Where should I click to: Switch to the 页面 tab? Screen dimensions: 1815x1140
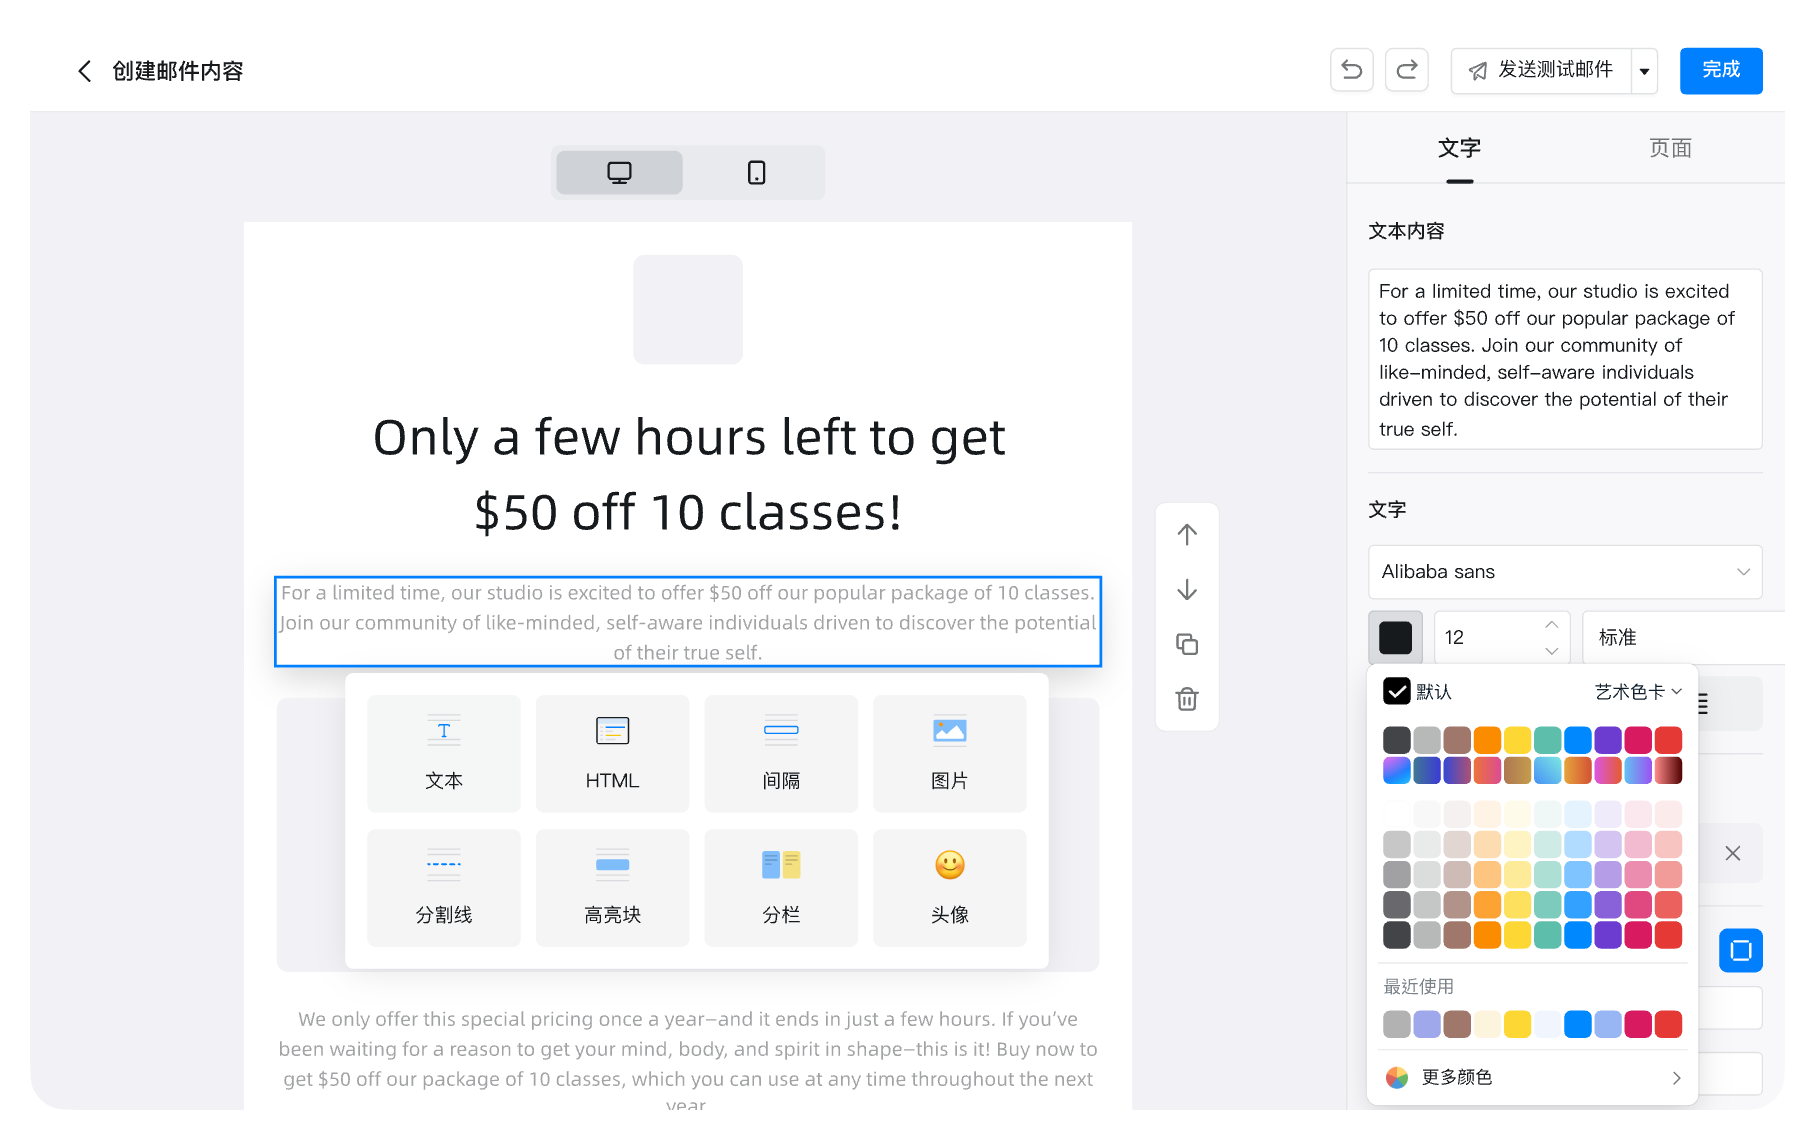1670,148
